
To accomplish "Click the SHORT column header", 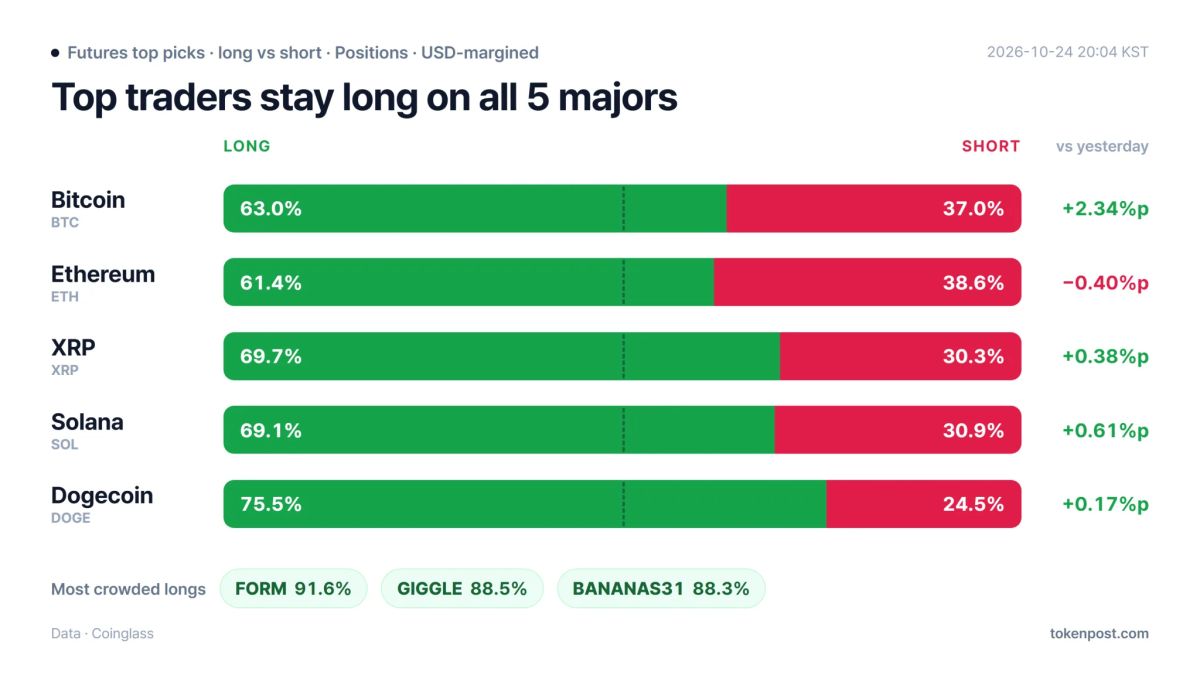I will (x=991, y=146).
